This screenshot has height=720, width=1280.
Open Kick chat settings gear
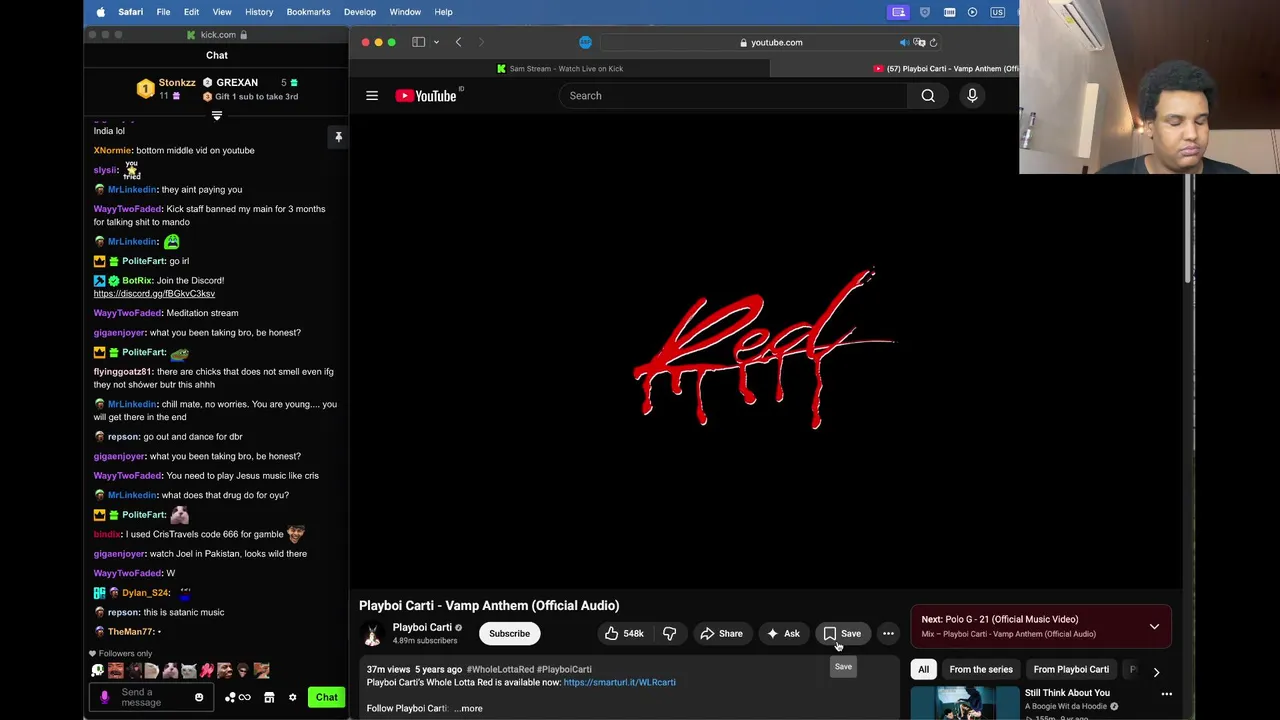coord(292,698)
